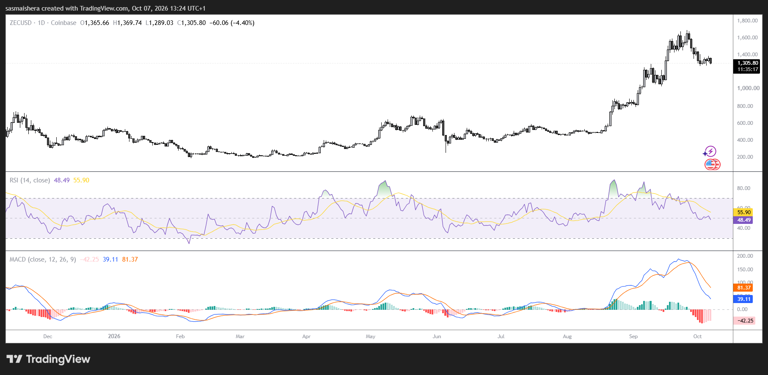Click the Jul label on time axis

501,337
